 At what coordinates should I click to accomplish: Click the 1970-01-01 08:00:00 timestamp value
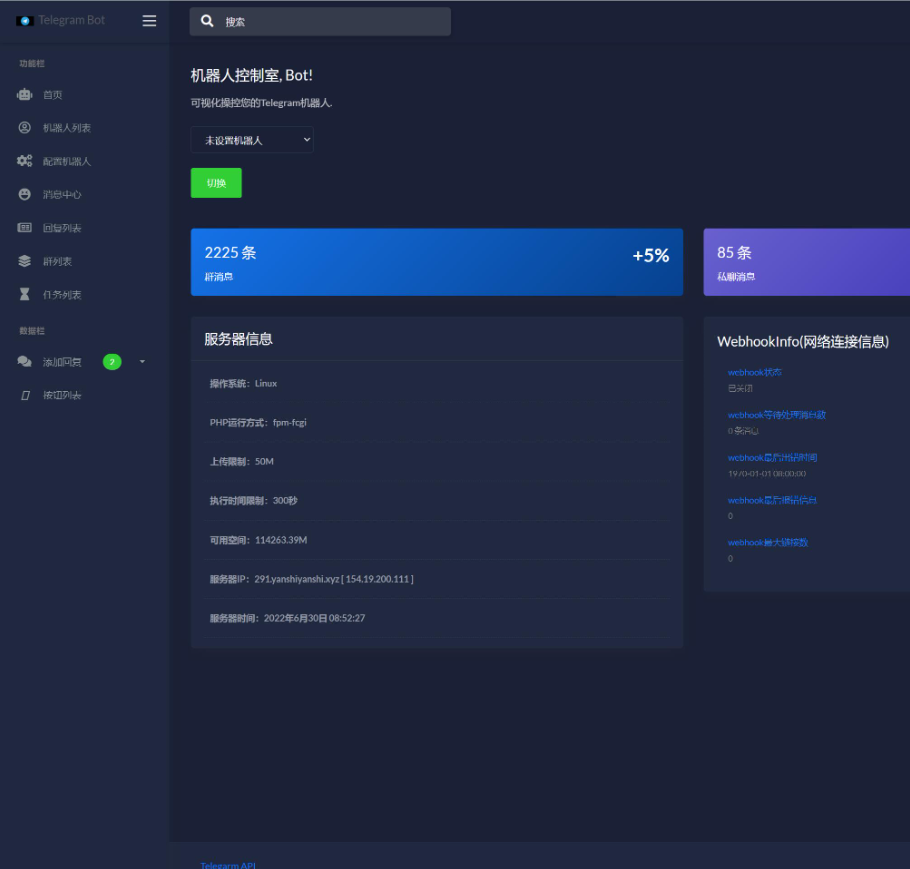767,473
